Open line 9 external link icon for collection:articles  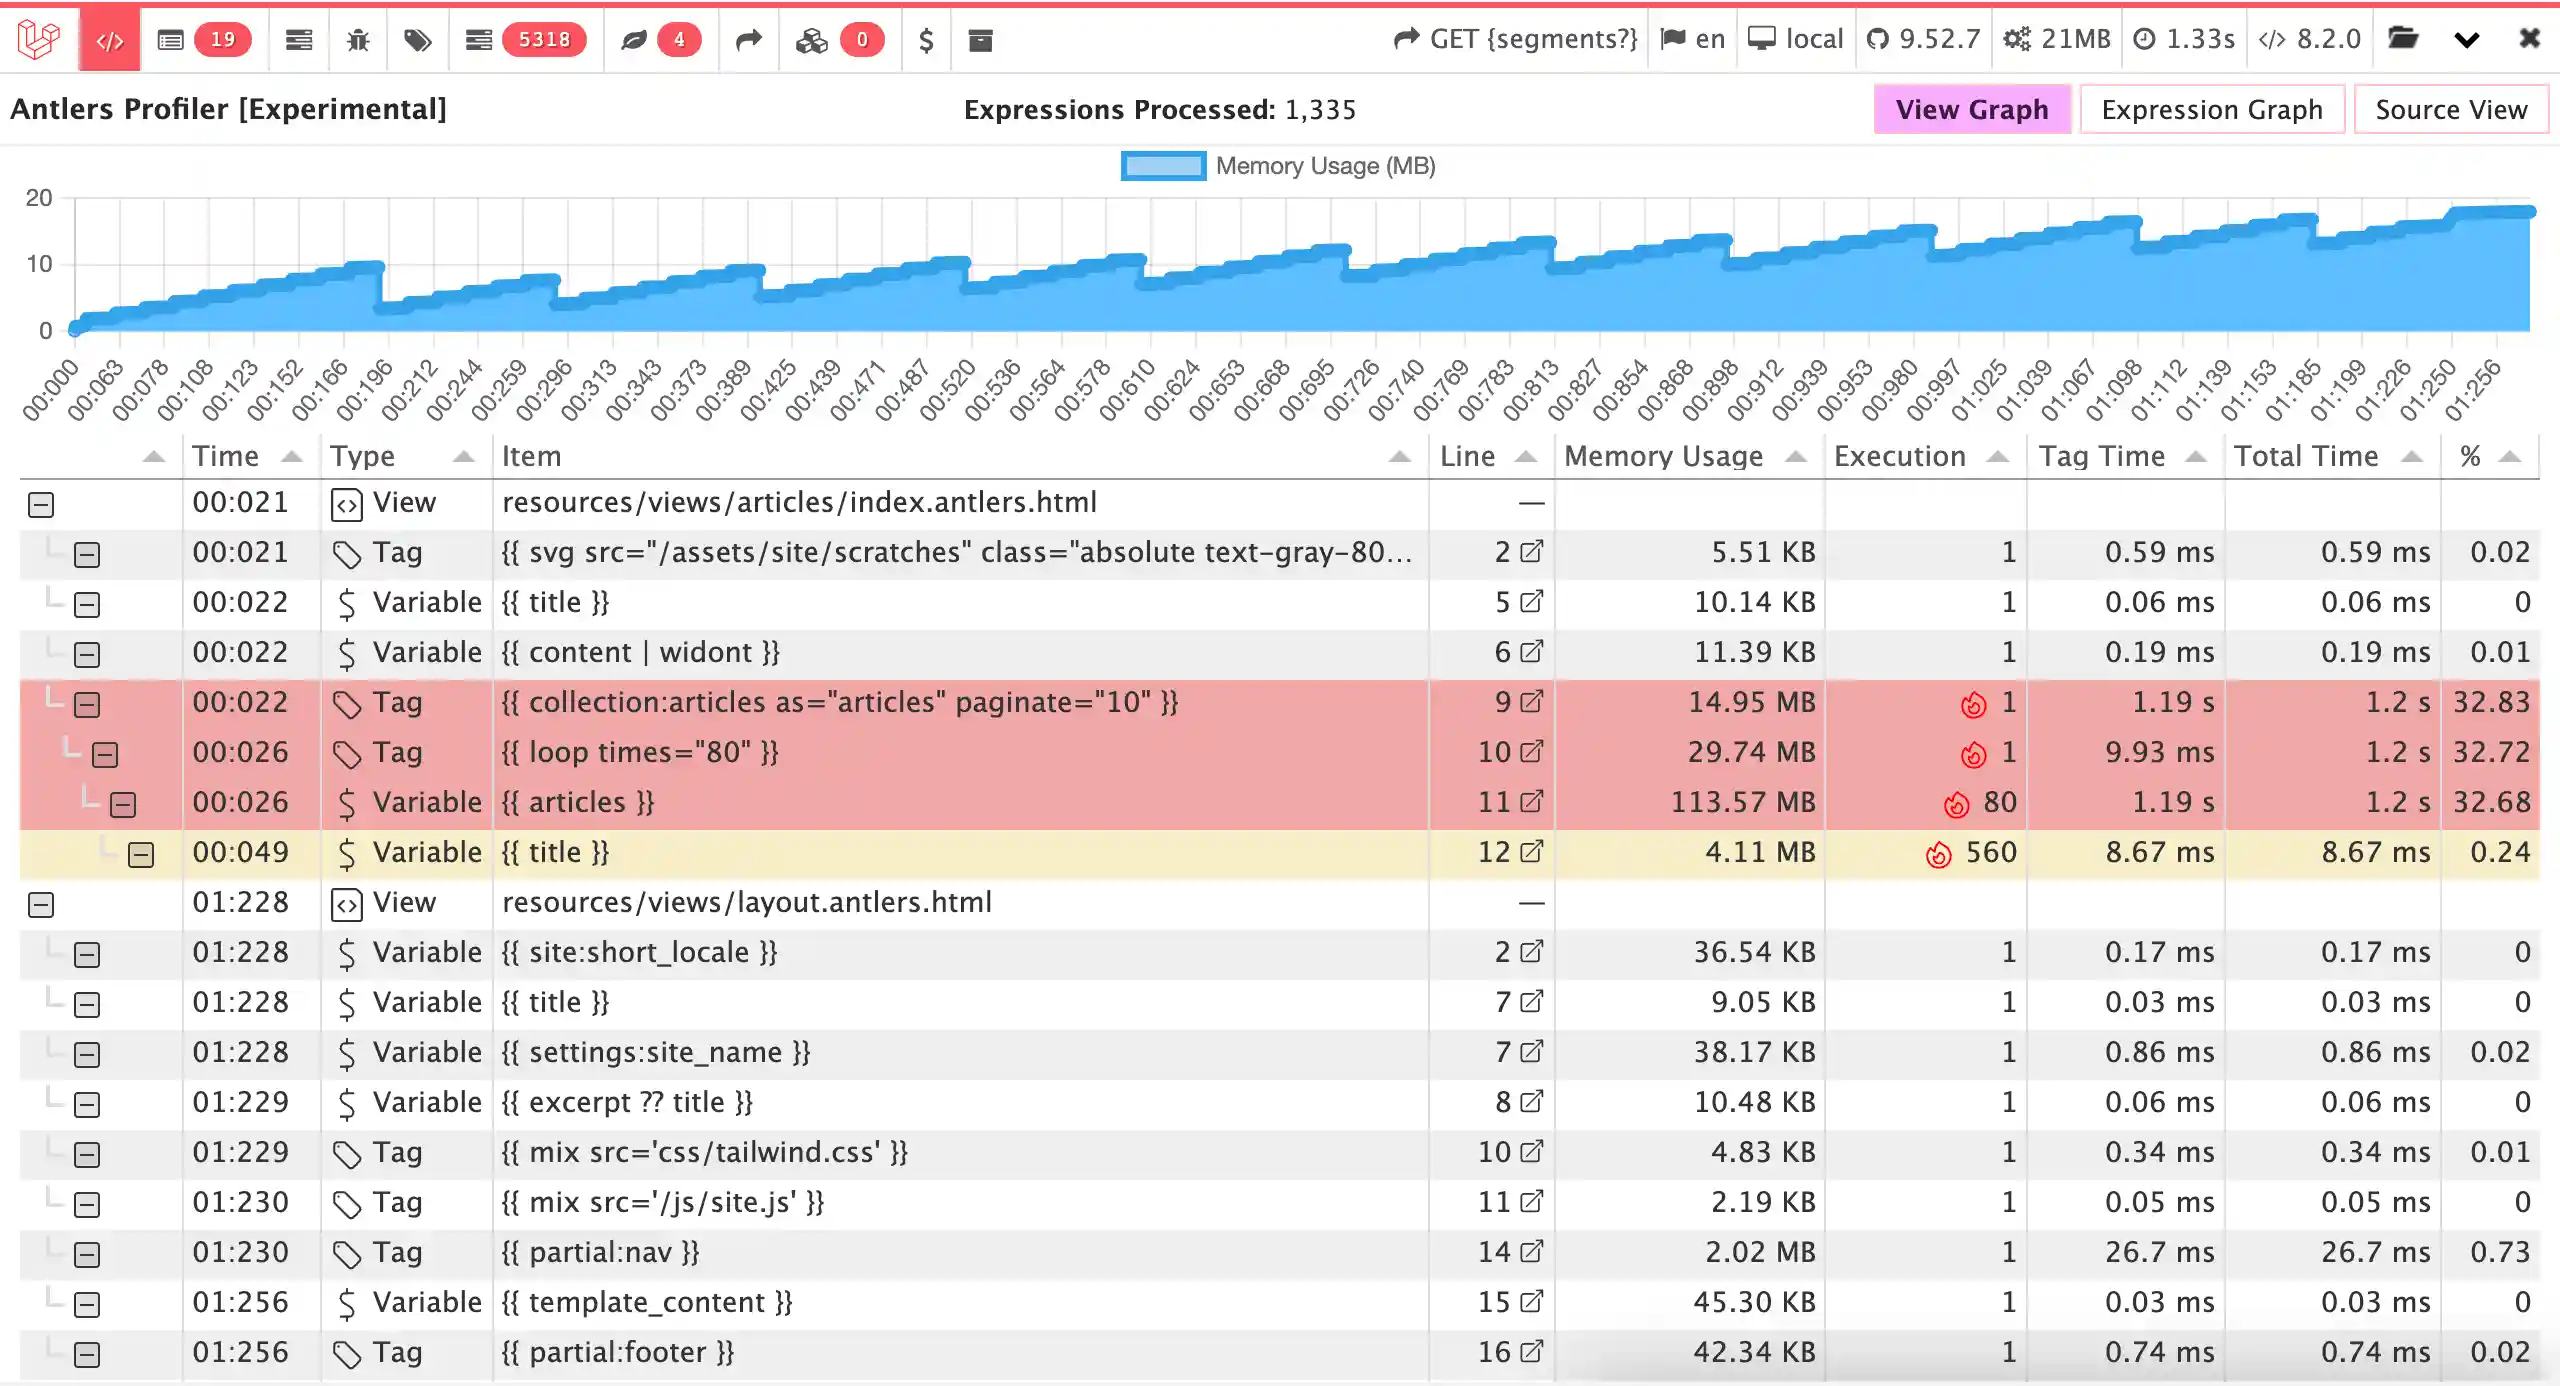pyautogui.click(x=1531, y=702)
